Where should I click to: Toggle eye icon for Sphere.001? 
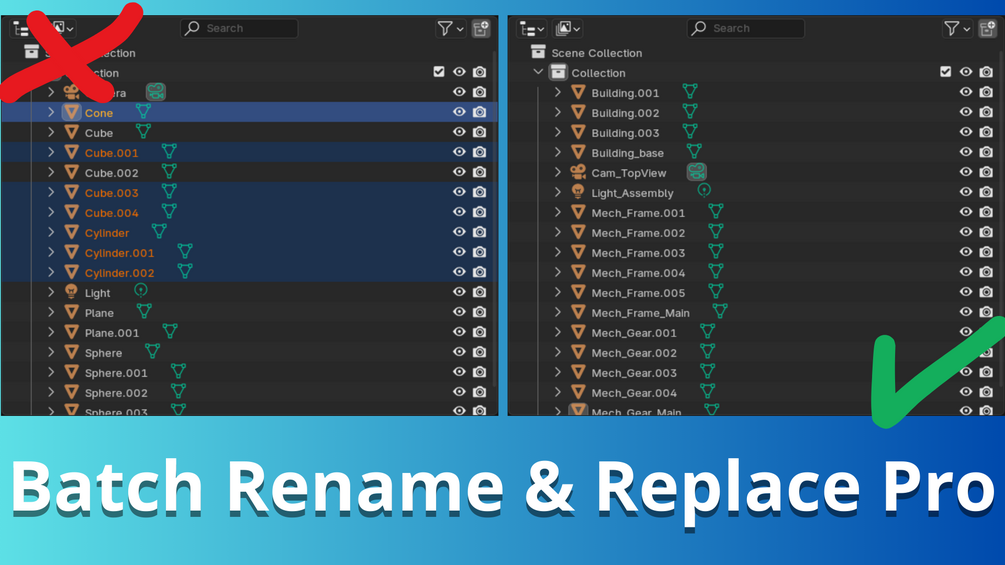[459, 372]
